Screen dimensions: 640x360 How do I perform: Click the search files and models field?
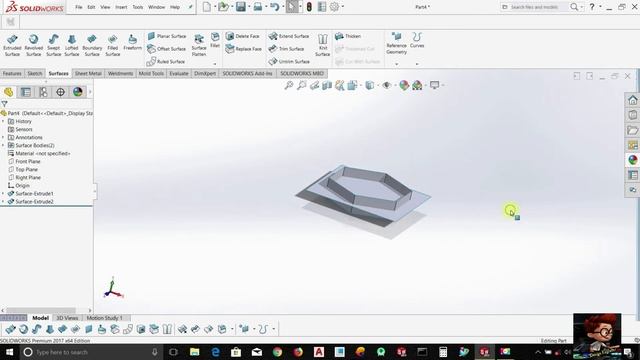[x=536, y=7]
